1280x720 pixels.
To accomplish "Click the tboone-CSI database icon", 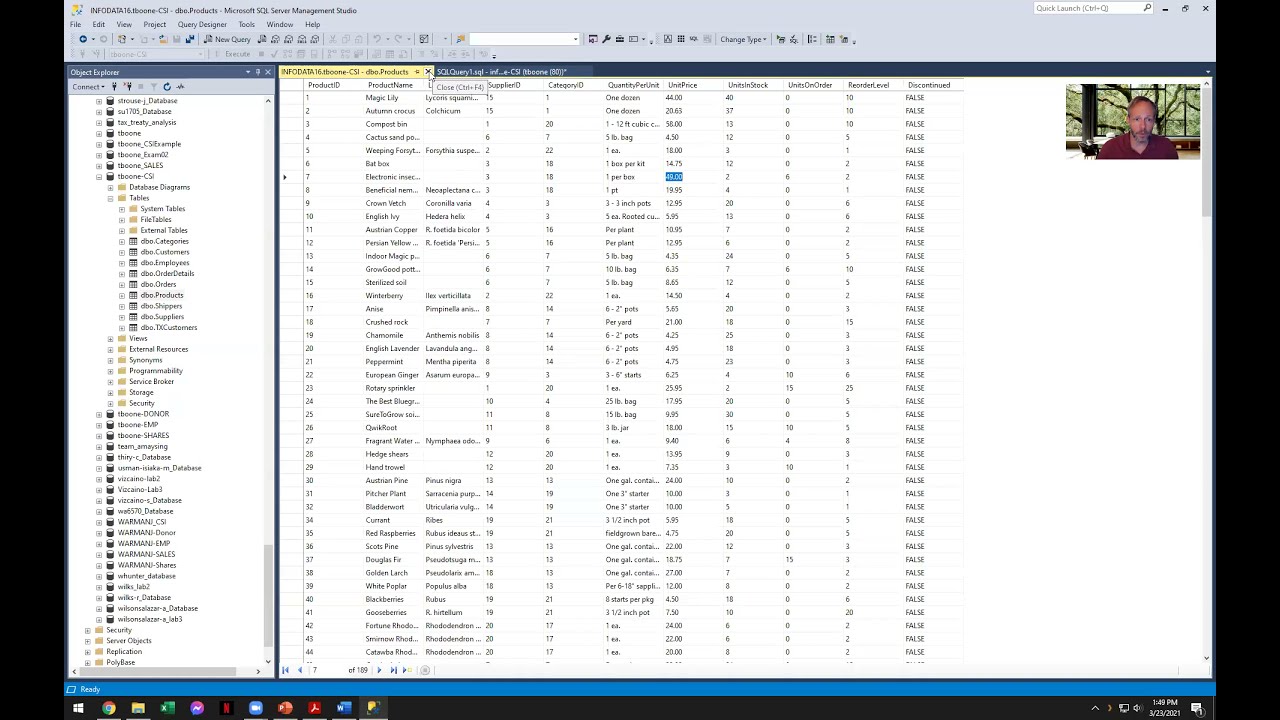I will [110, 176].
